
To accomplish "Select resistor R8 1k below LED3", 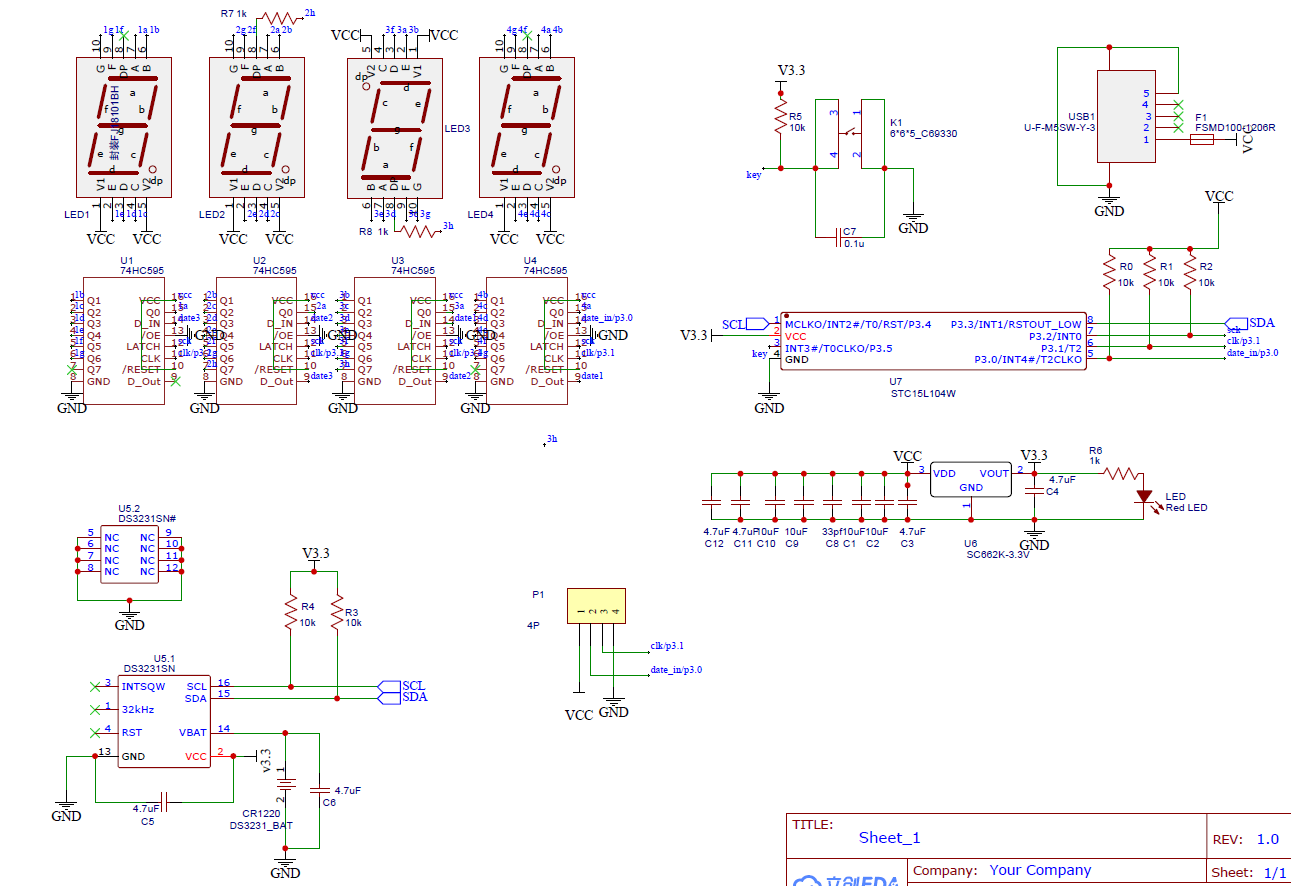I will [419, 230].
